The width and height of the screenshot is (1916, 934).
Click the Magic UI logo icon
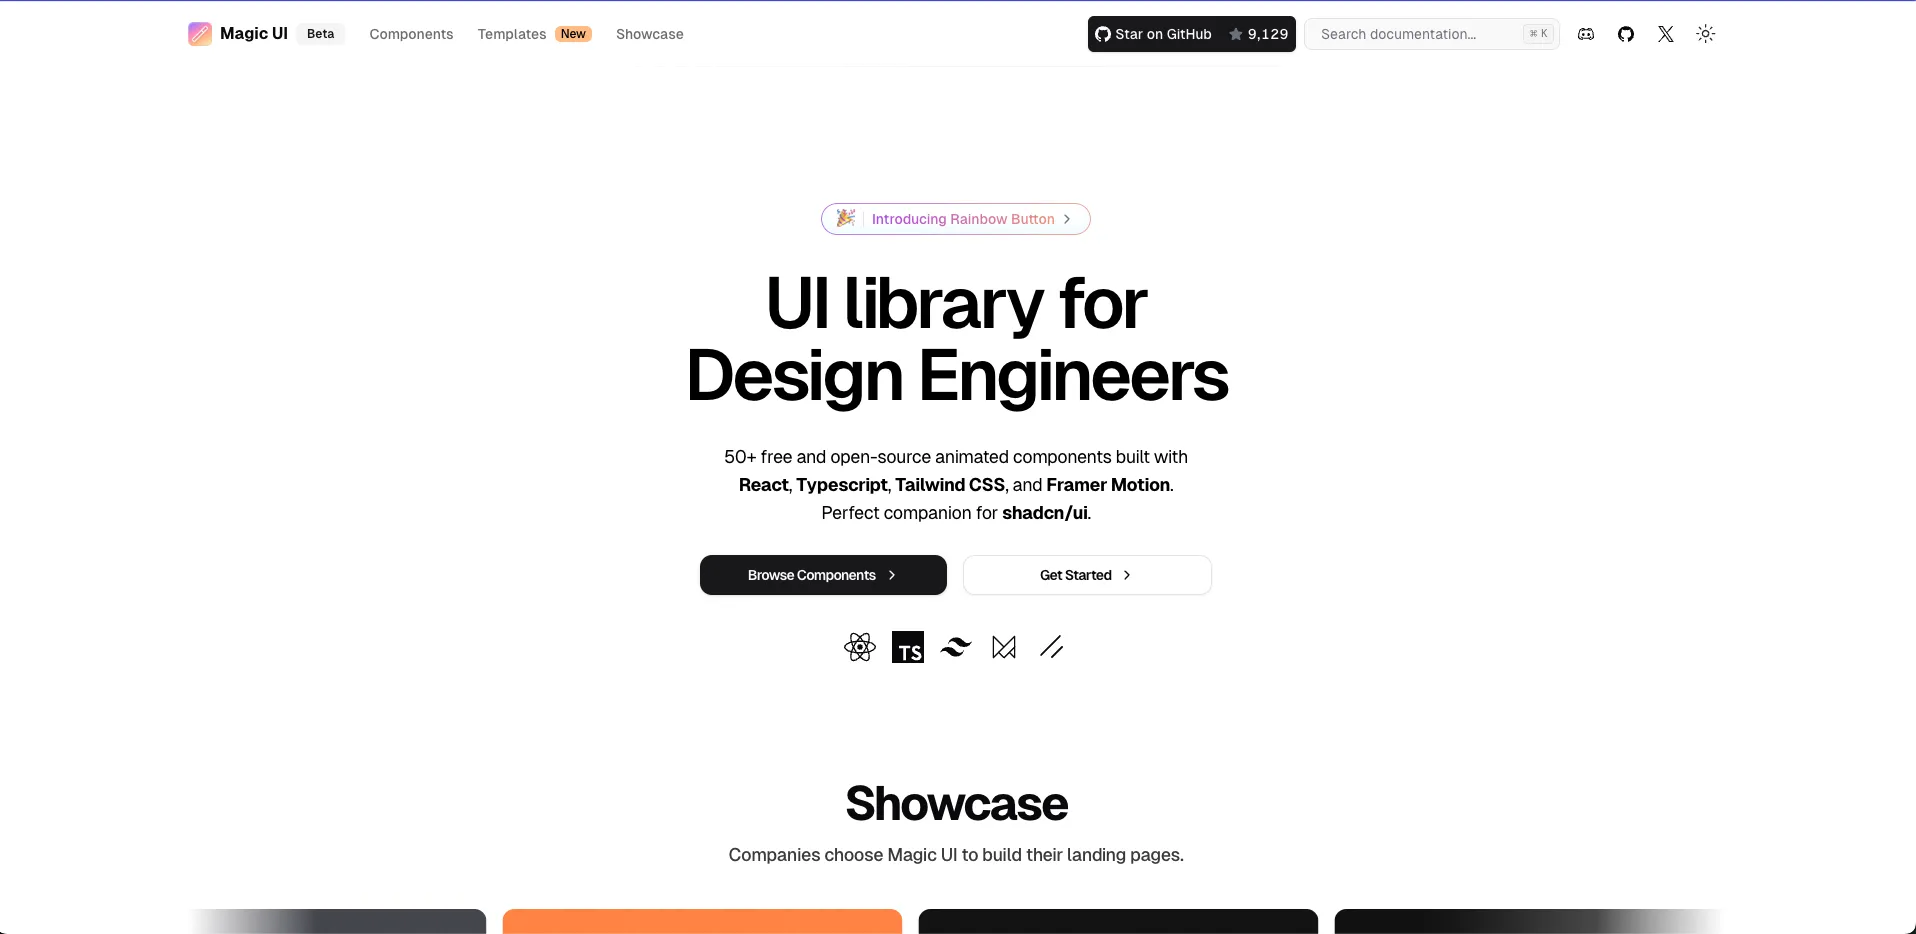tap(200, 34)
